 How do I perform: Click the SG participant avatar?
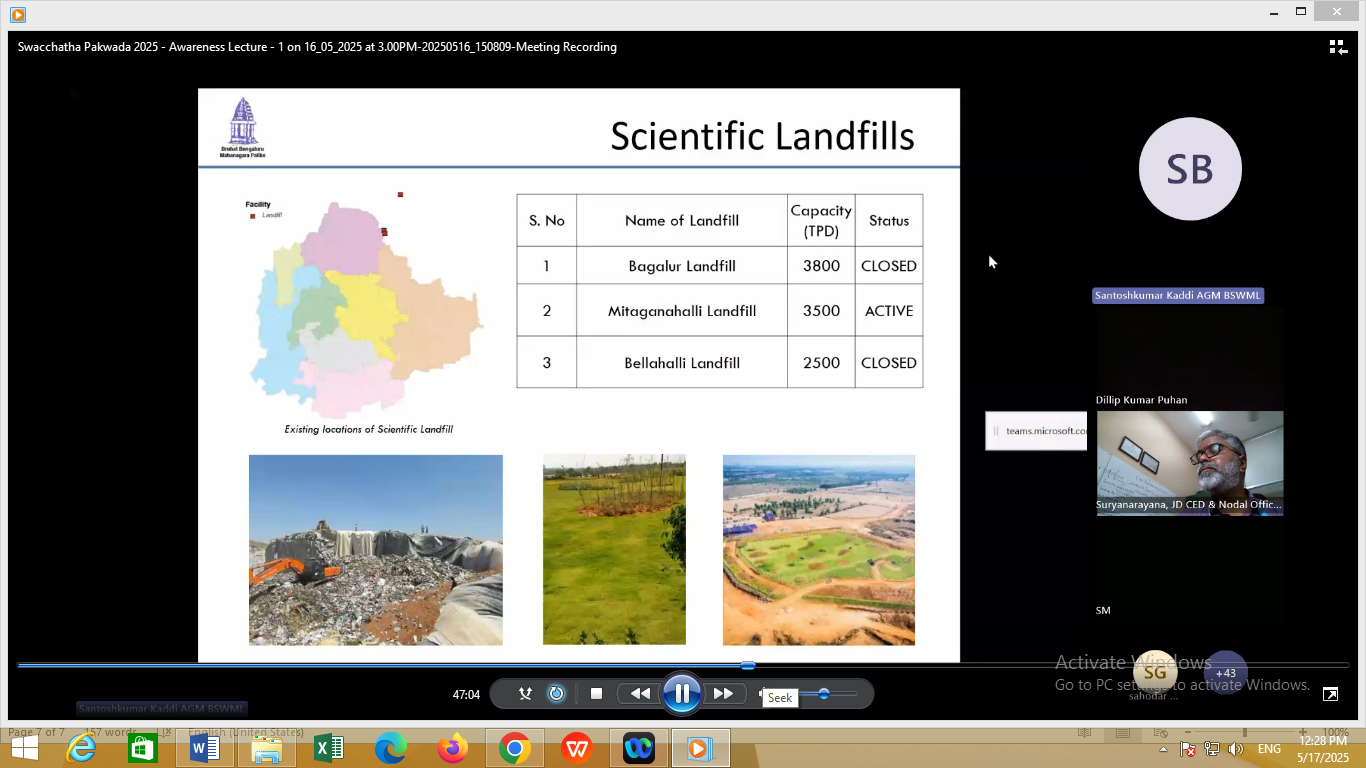1154,673
